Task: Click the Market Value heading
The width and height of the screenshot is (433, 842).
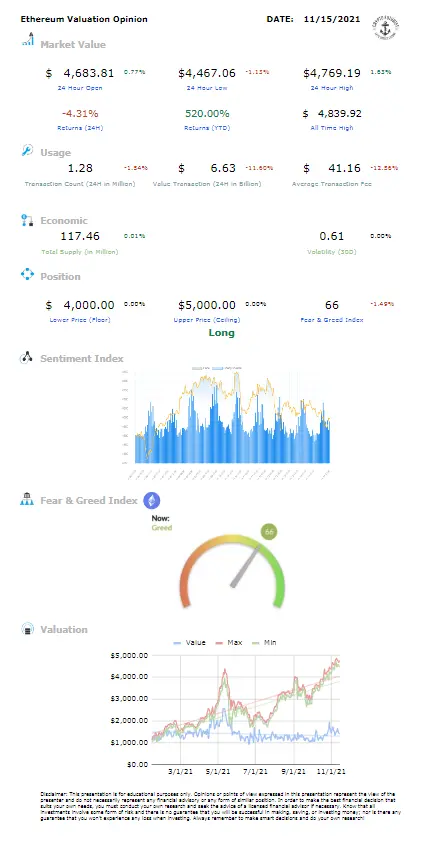Action: coord(73,45)
